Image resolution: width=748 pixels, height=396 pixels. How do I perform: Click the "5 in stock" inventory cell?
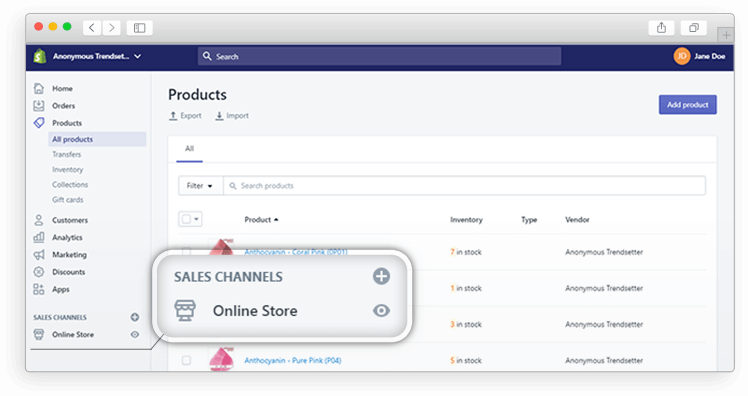pos(466,360)
